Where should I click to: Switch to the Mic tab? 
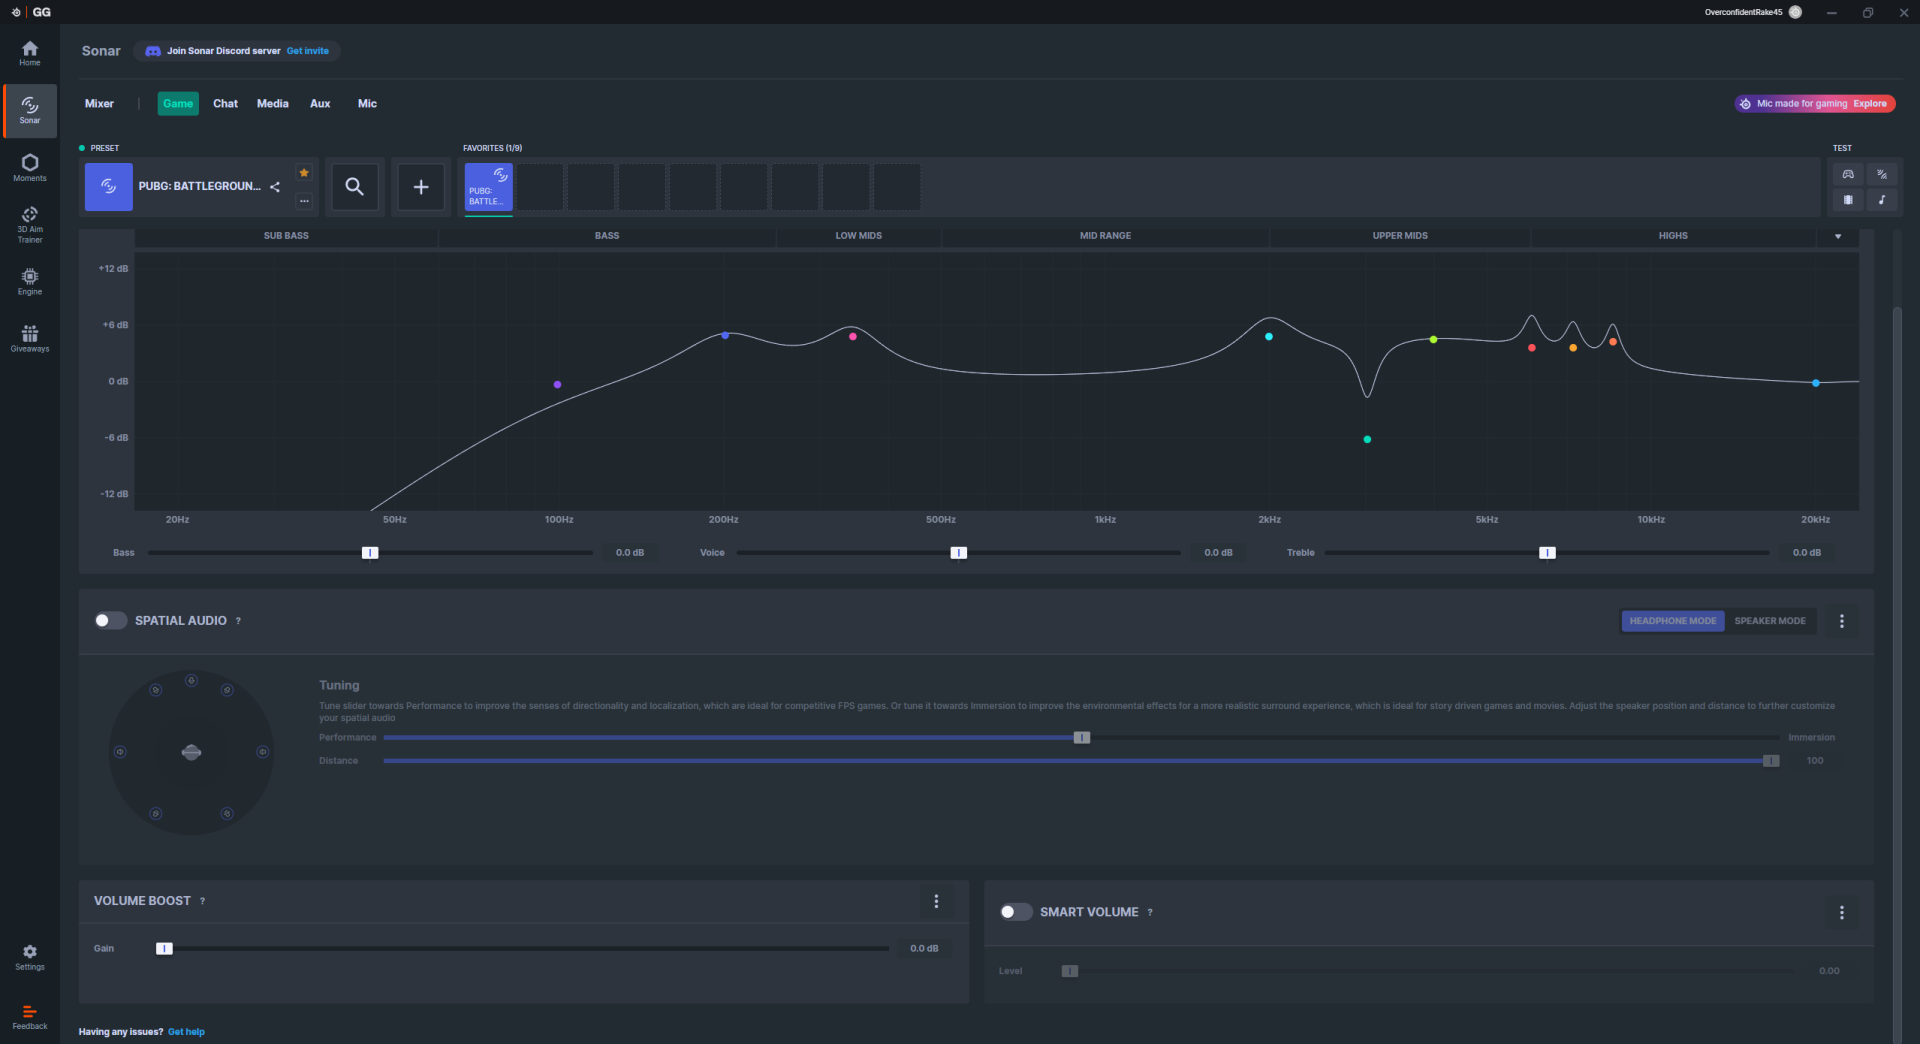pos(367,104)
